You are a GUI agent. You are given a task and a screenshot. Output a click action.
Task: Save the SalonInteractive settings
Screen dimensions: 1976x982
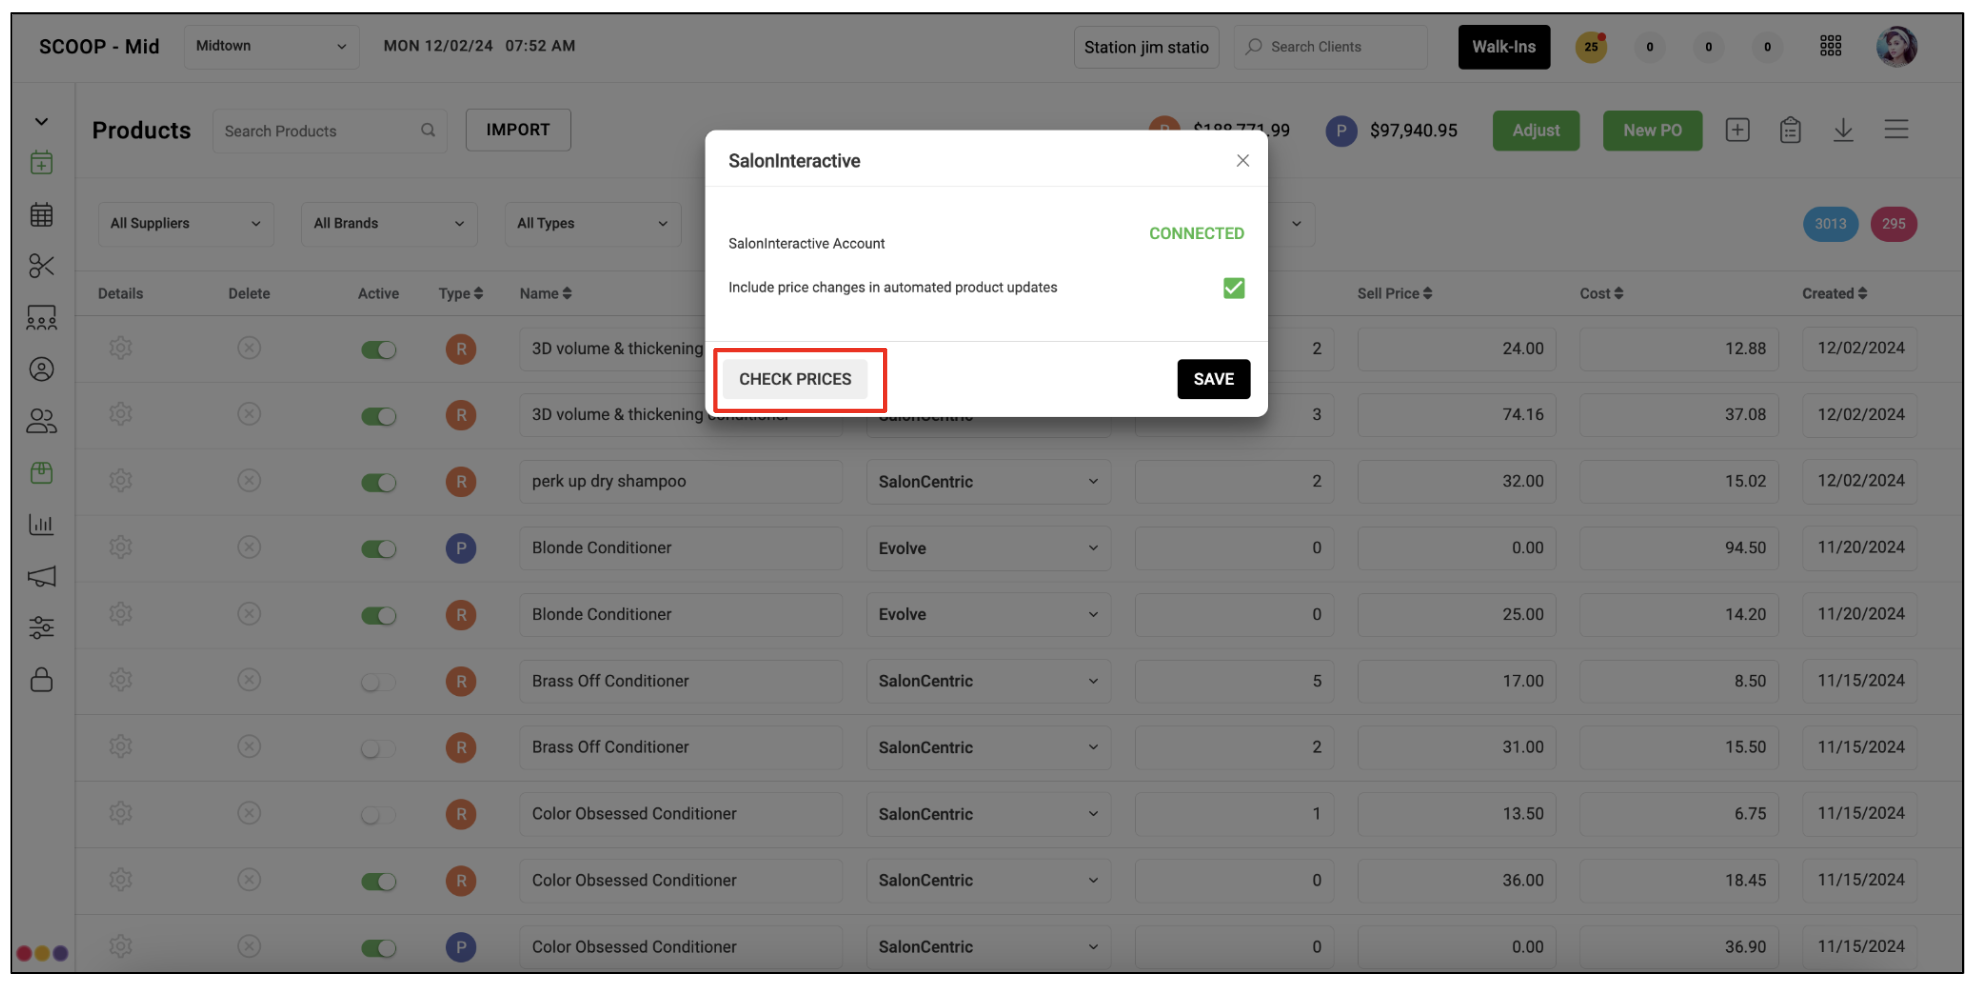point(1213,379)
